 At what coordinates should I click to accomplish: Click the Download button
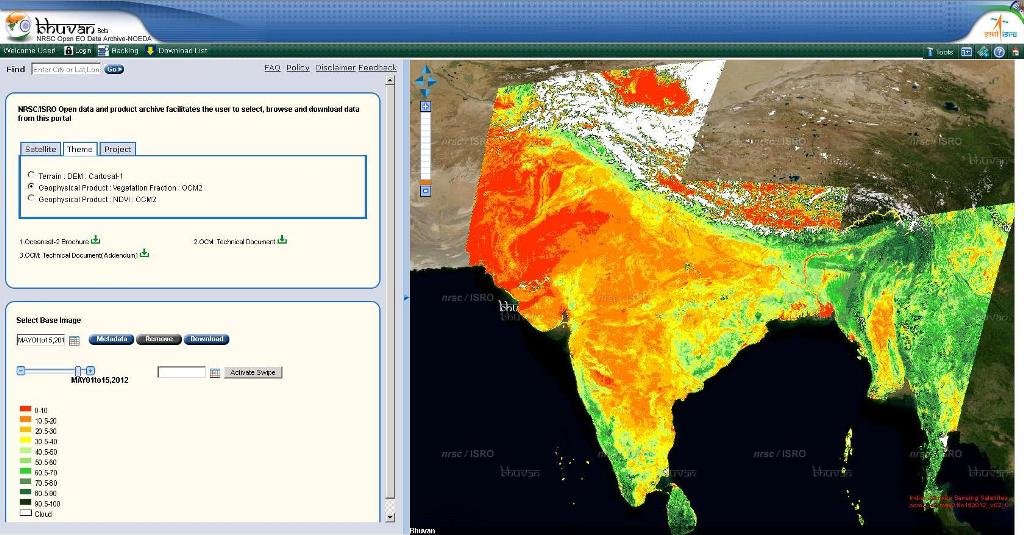tap(206, 339)
